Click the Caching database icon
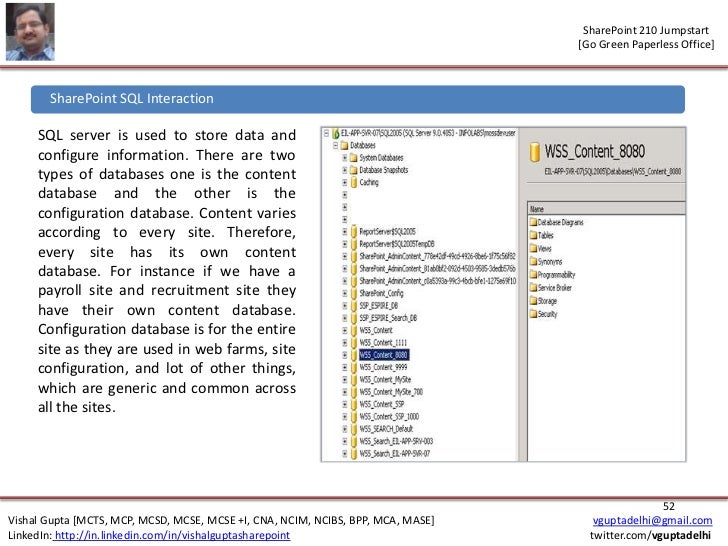The image size is (728, 546). (x=354, y=182)
